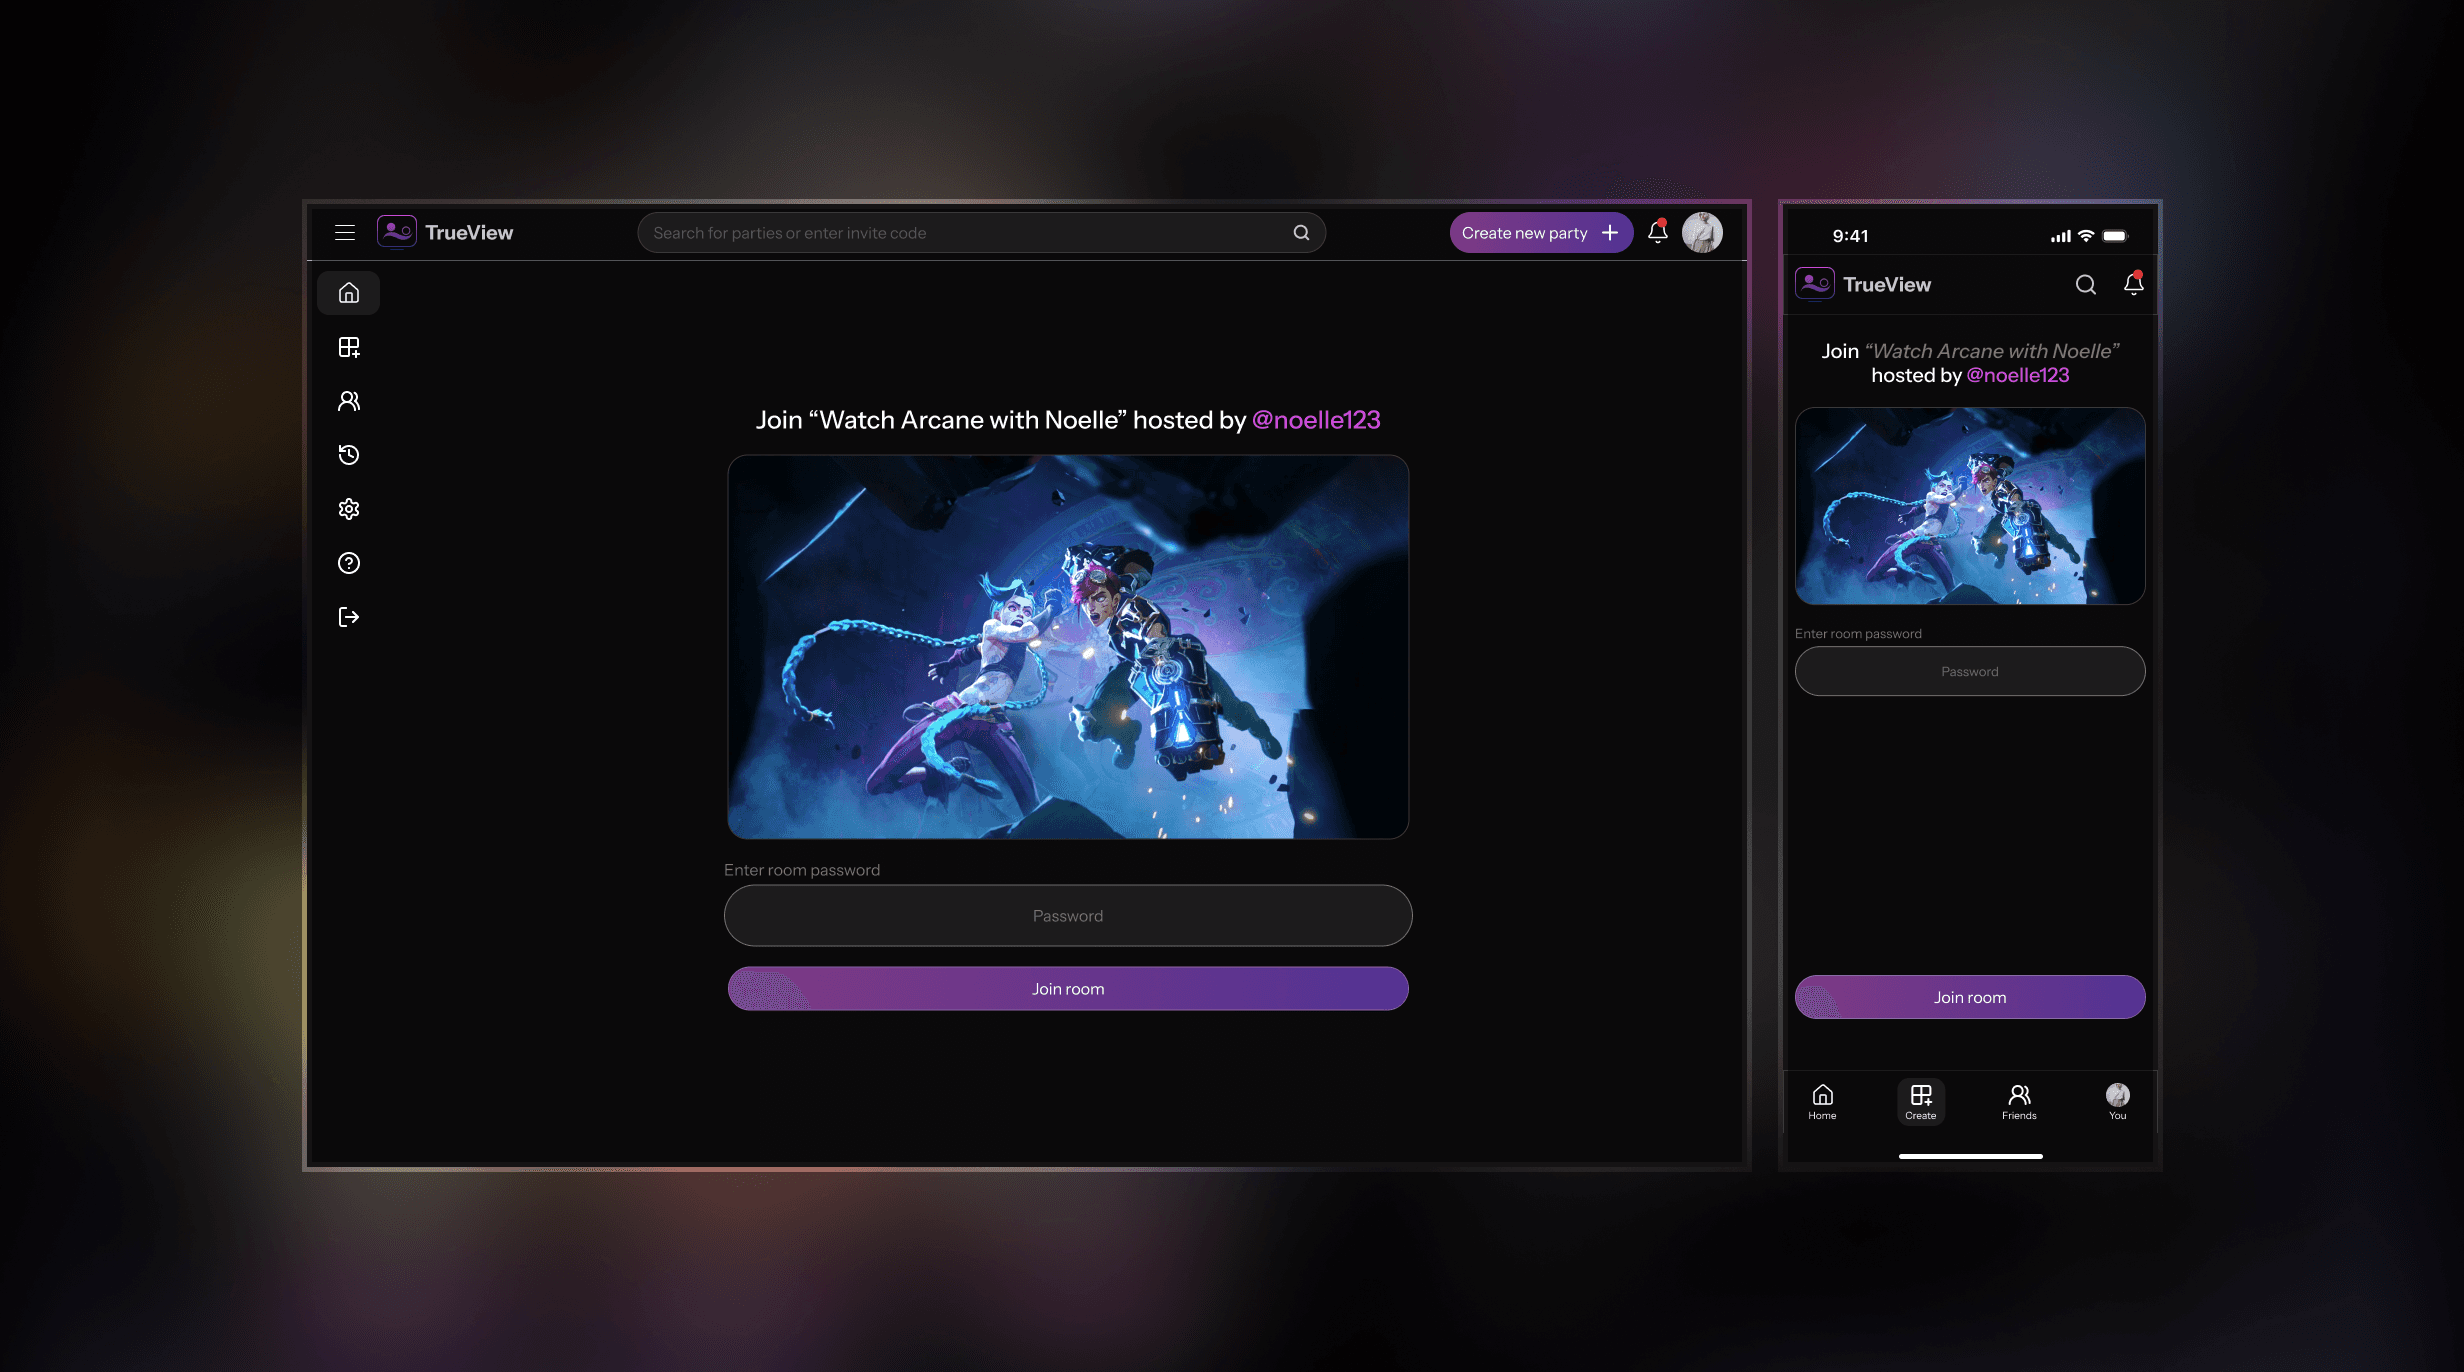The height and width of the screenshot is (1372, 2464).
Task: Select the Friends tab in the mobile nav
Action: (2019, 1101)
